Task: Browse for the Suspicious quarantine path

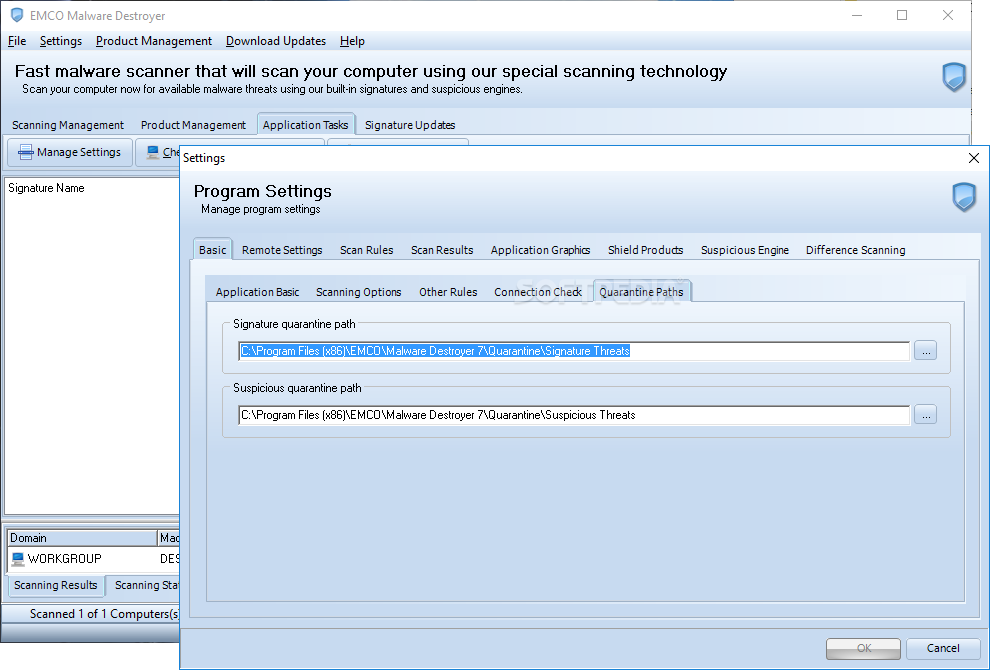Action: tap(925, 414)
